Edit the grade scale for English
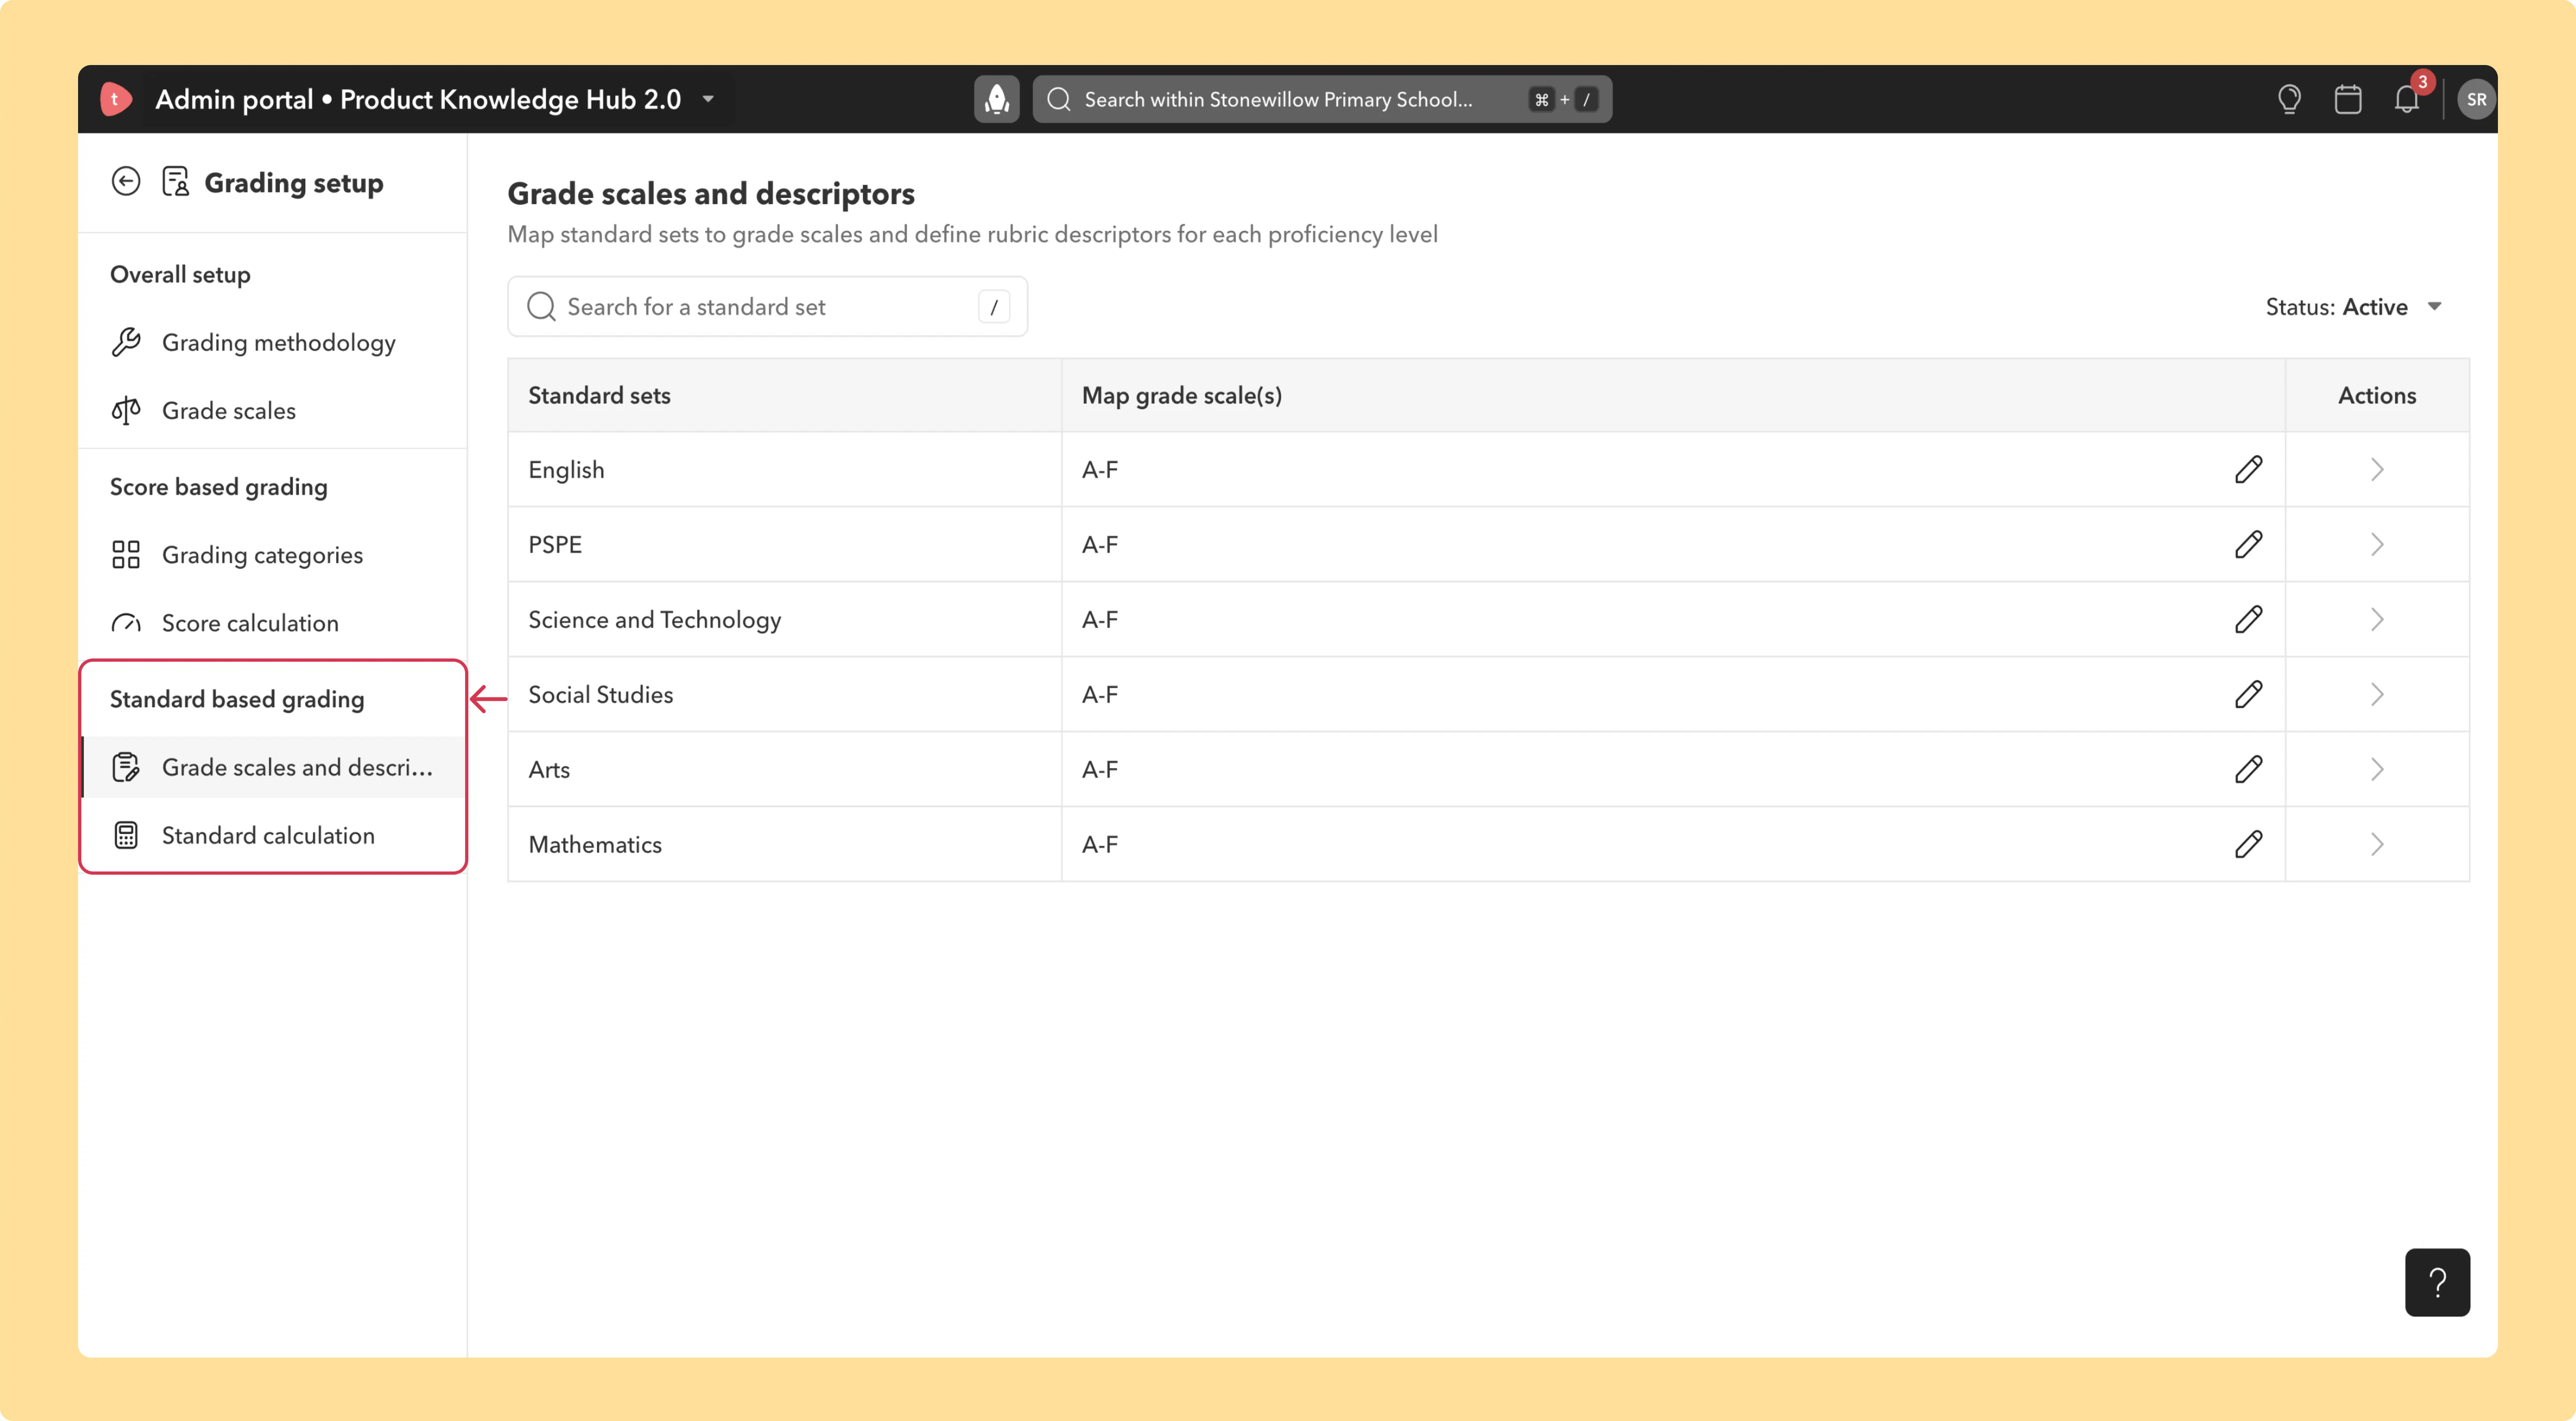Image resolution: width=2576 pixels, height=1421 pixels. [x=2248, y=469]
